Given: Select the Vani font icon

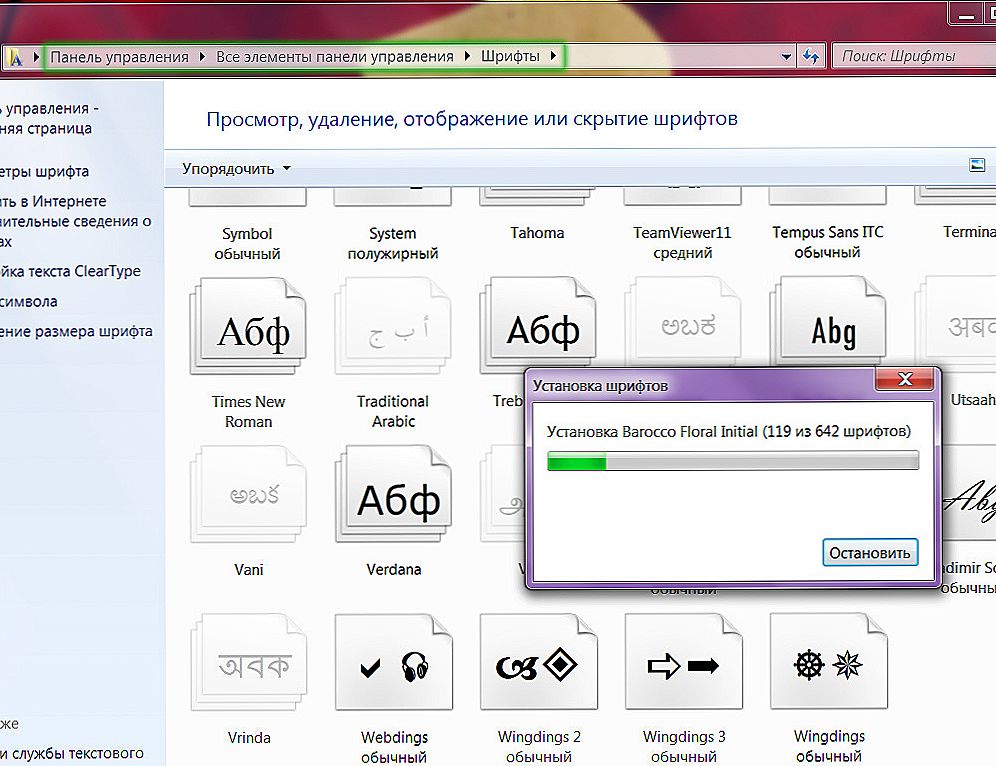Looking at the screenshot, I should click(248, 494).
